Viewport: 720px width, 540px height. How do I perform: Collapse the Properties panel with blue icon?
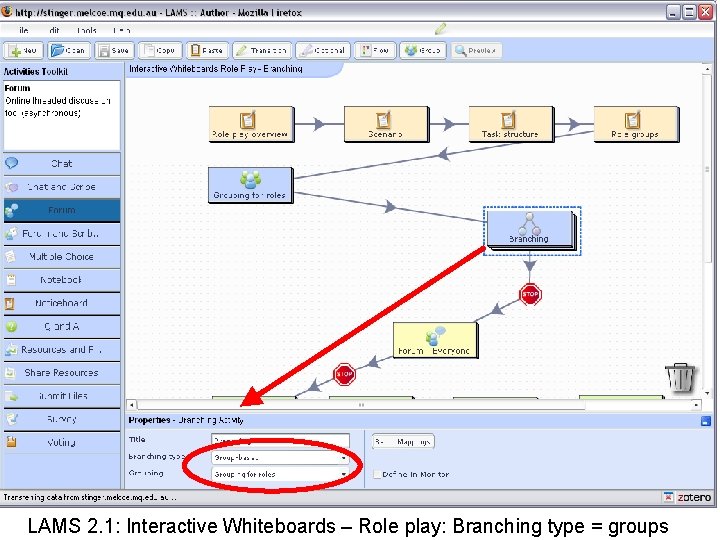point(706,421)
